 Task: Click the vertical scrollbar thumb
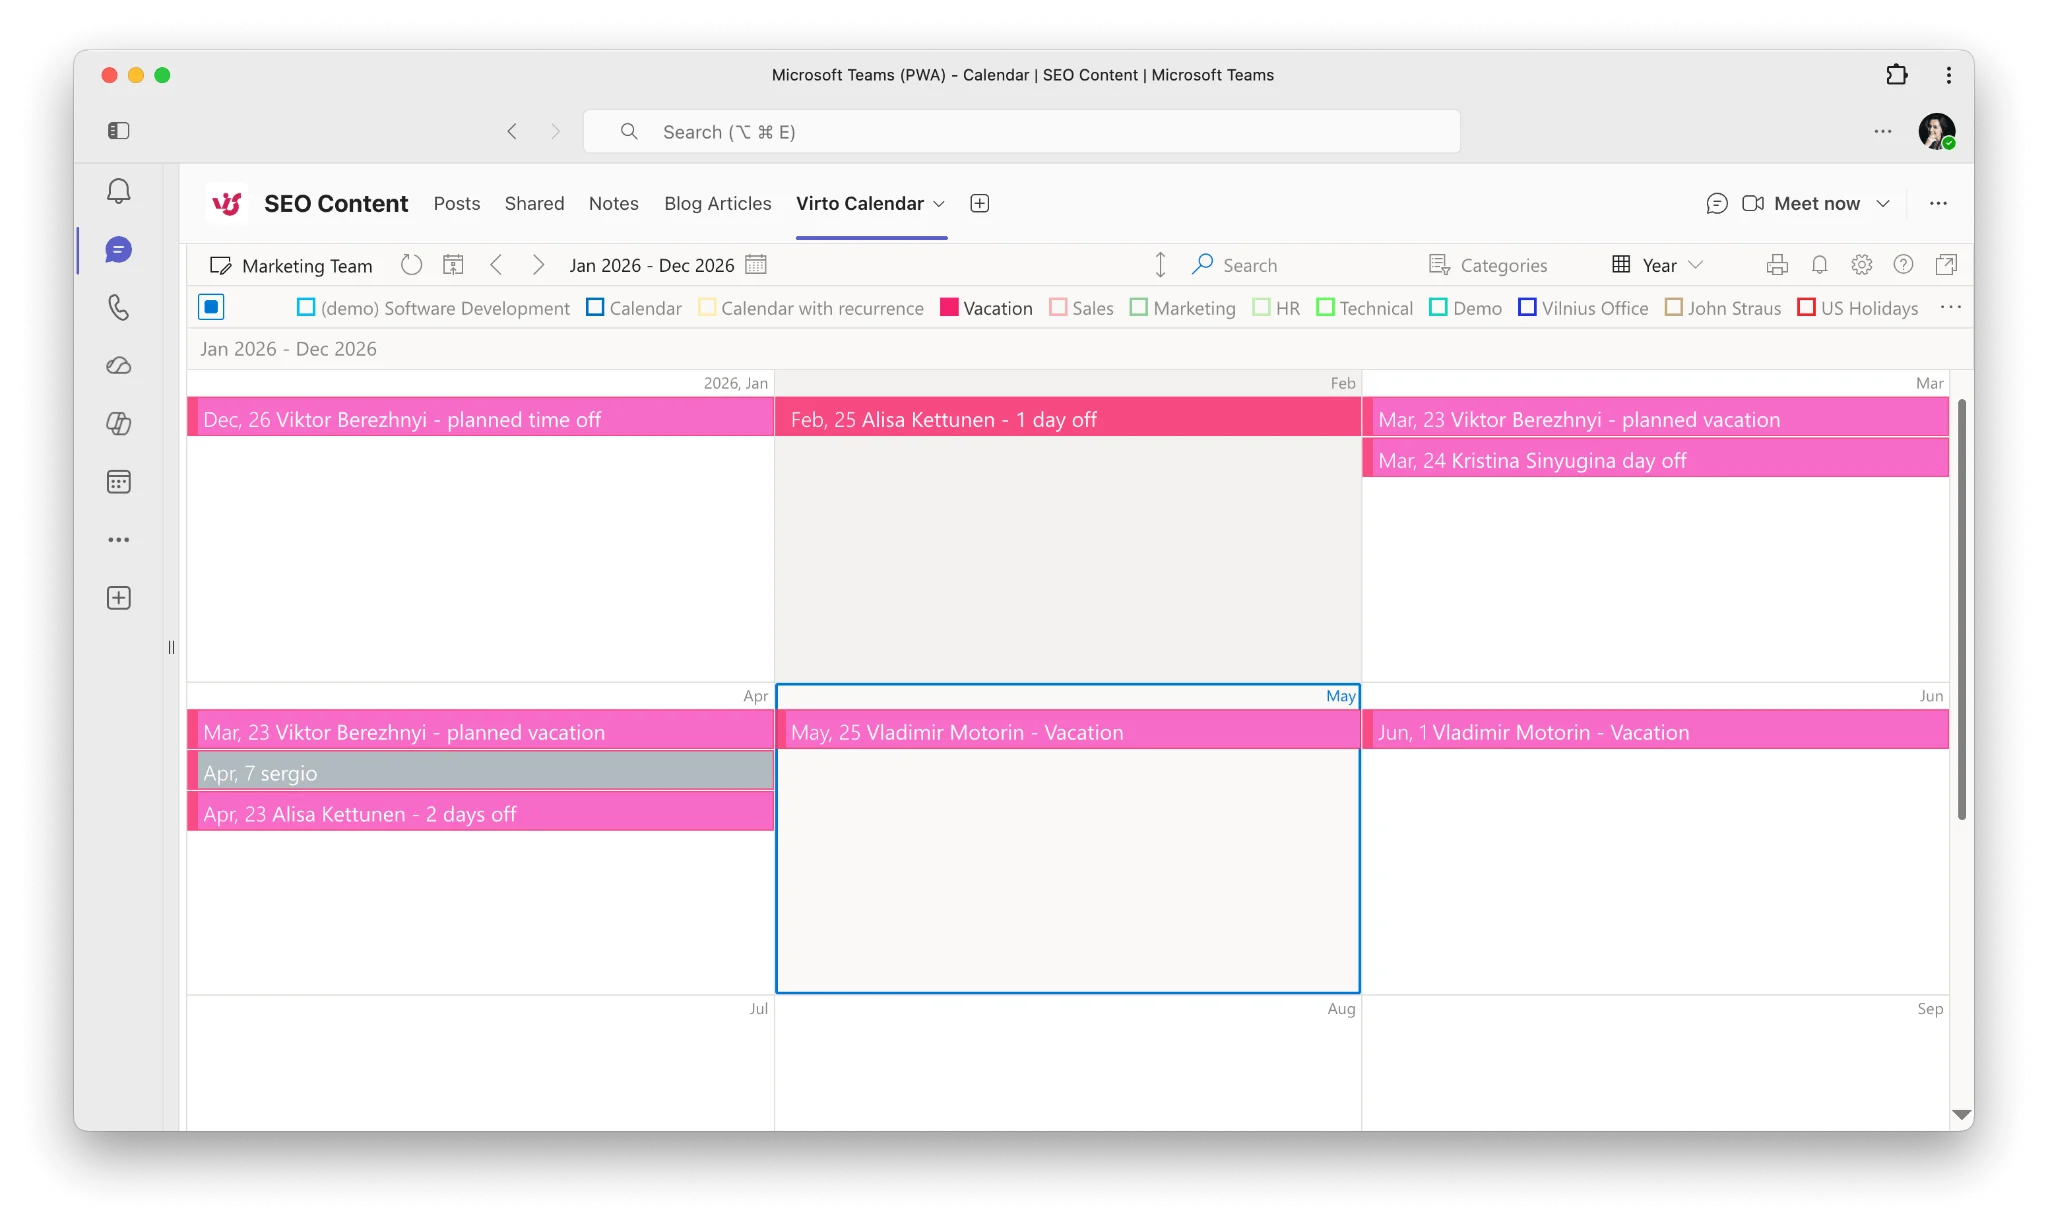pos(1962,610)
